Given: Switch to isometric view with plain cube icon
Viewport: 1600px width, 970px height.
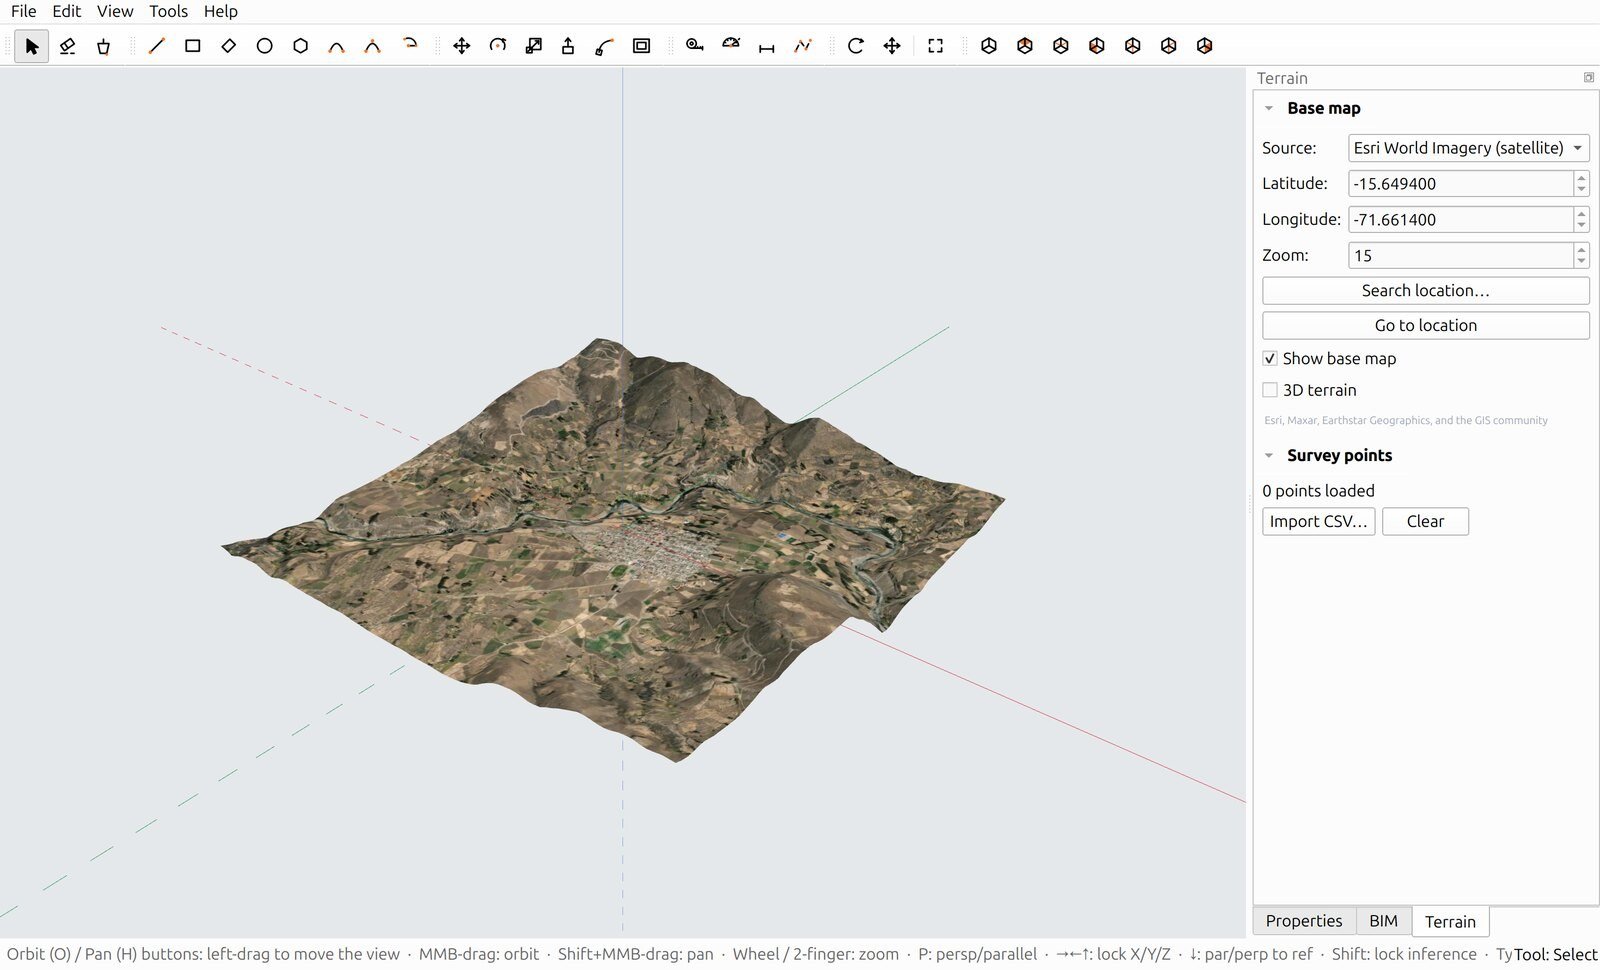Looking at the screenshot, I should pos(988,46).
